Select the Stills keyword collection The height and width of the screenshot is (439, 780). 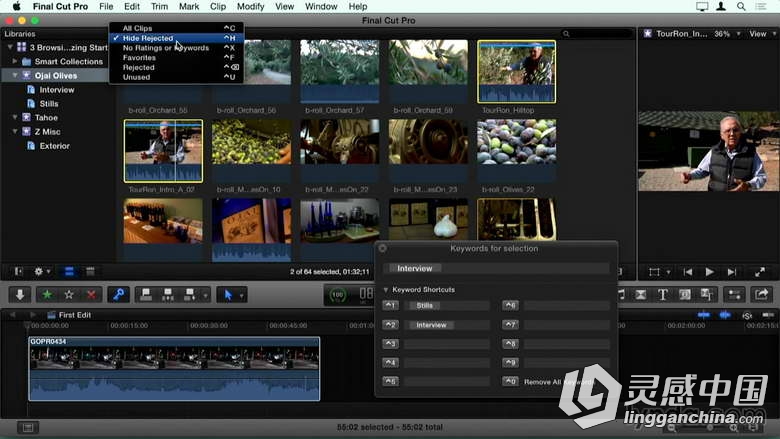[49, 103]
